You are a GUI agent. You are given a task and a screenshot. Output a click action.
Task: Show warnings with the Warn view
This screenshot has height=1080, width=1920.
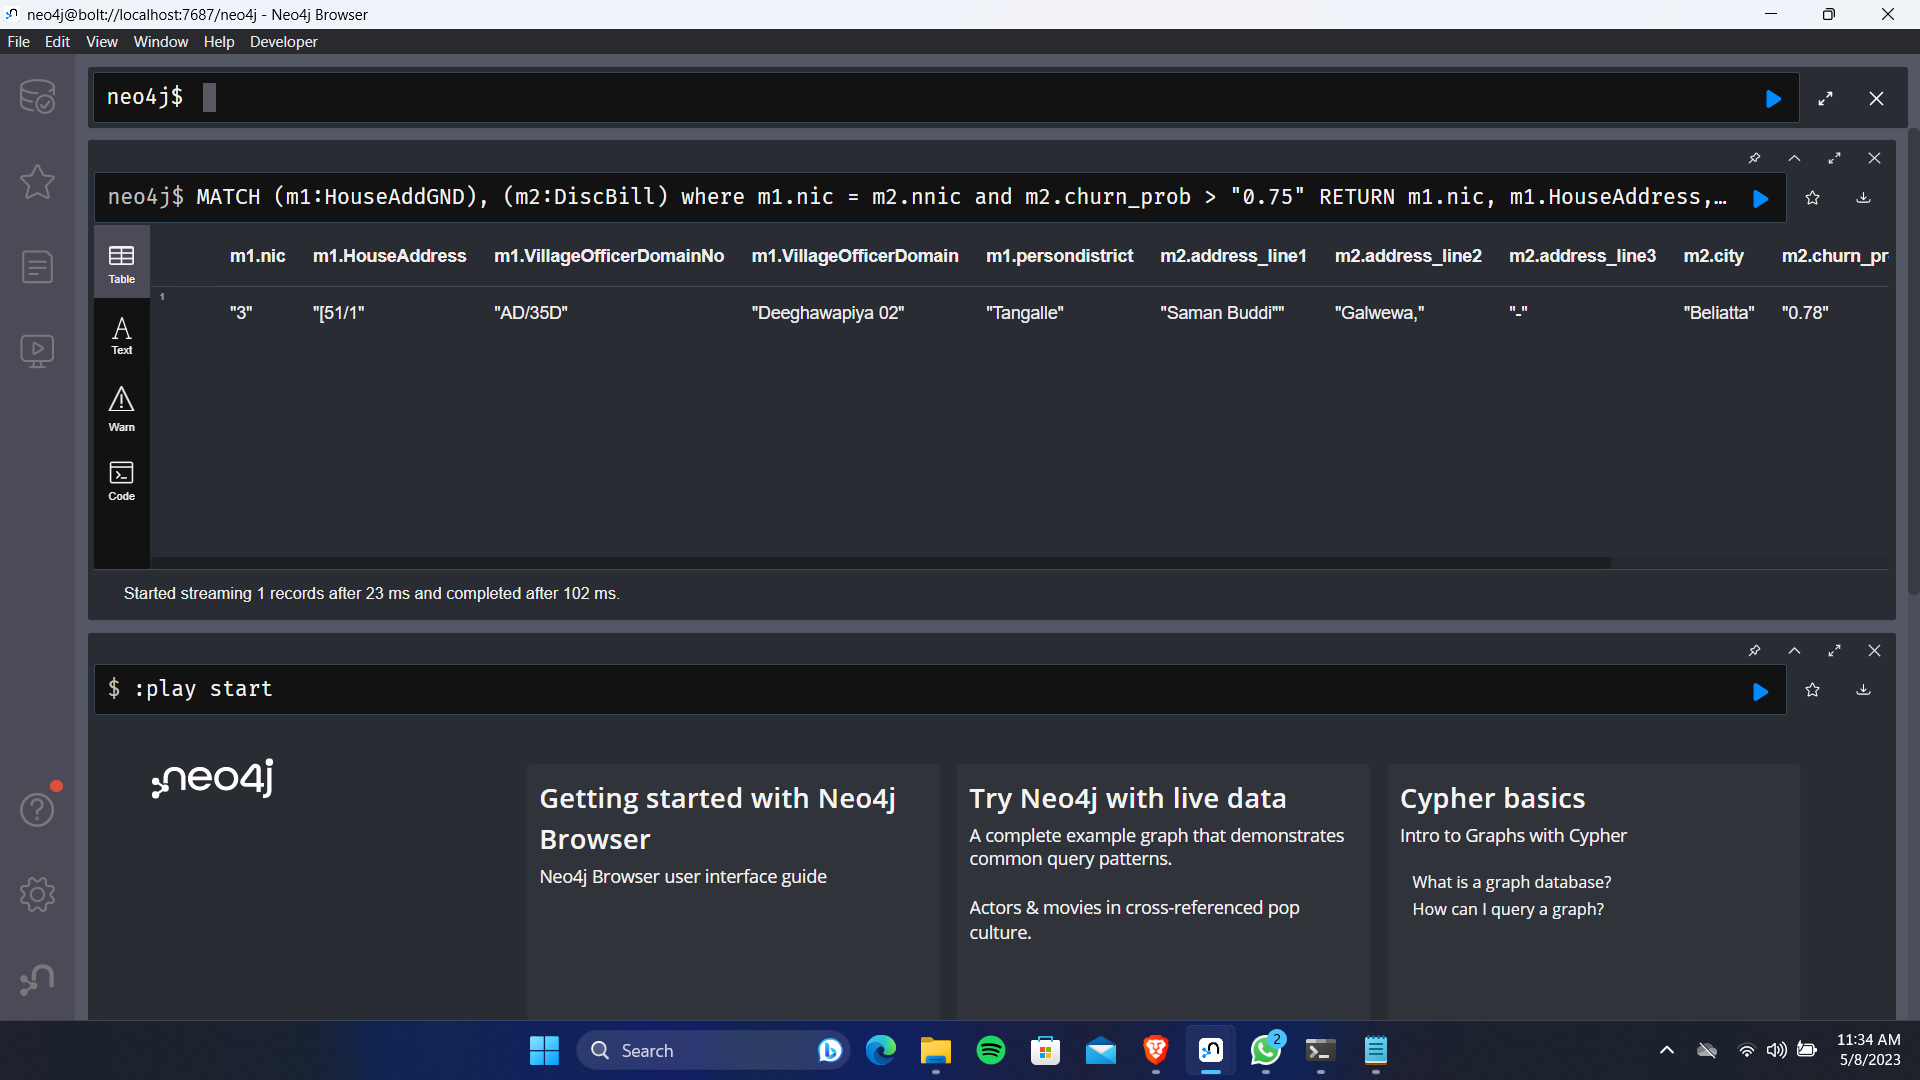pos(120,408)
